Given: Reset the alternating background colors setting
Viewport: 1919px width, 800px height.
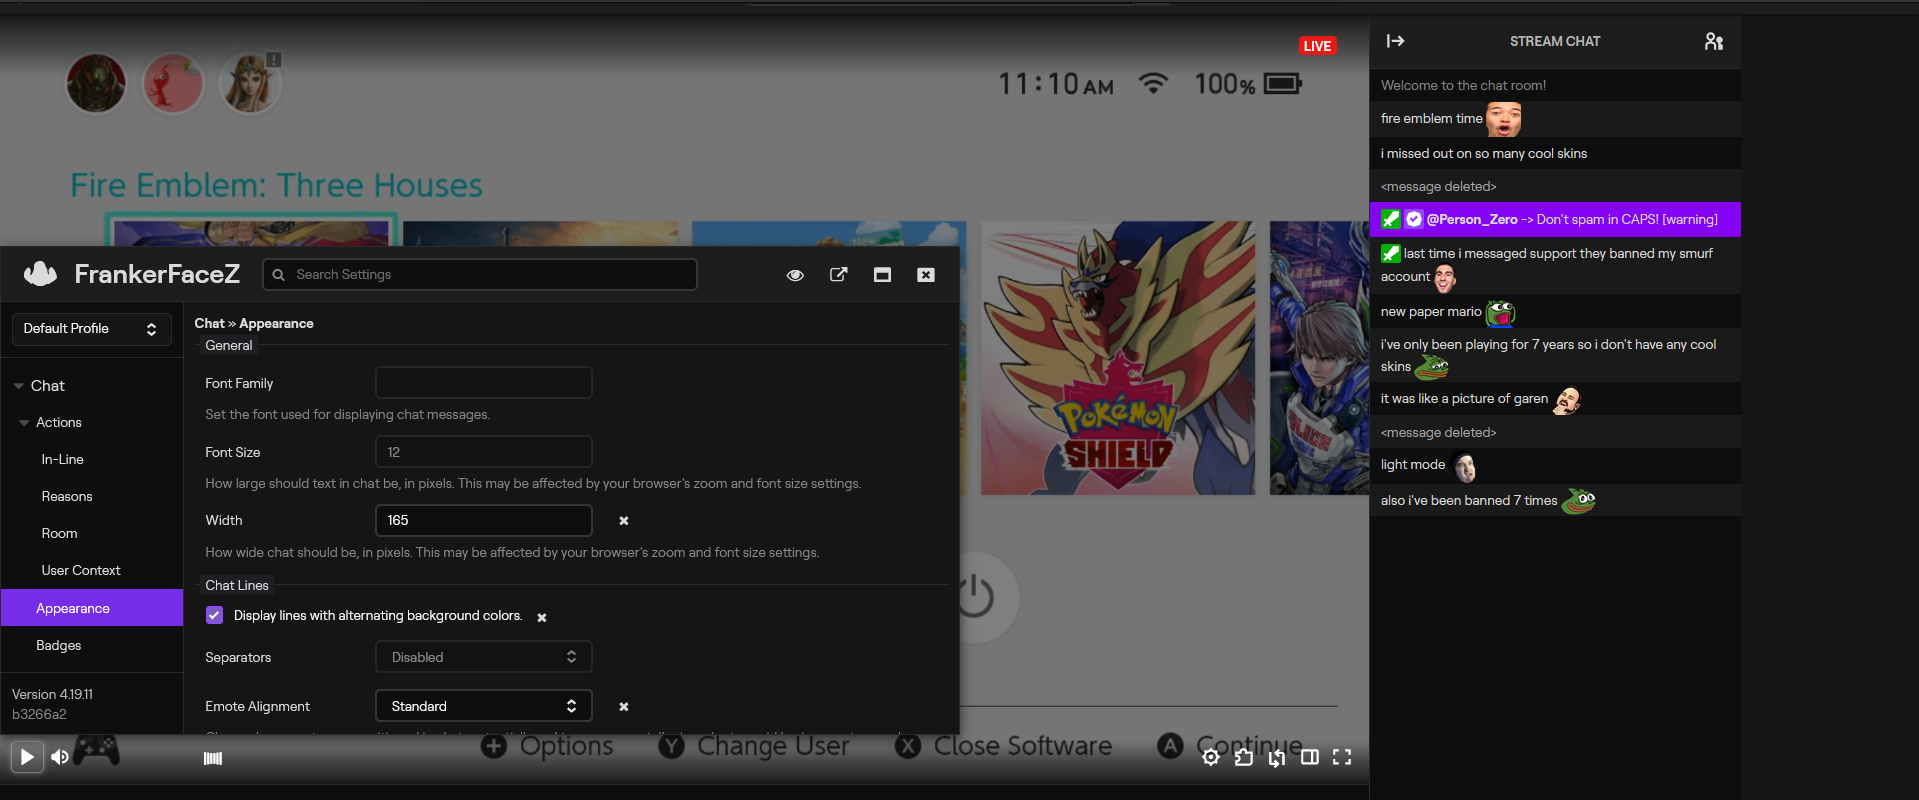Looking at the screenshot, I should point(542,618).
